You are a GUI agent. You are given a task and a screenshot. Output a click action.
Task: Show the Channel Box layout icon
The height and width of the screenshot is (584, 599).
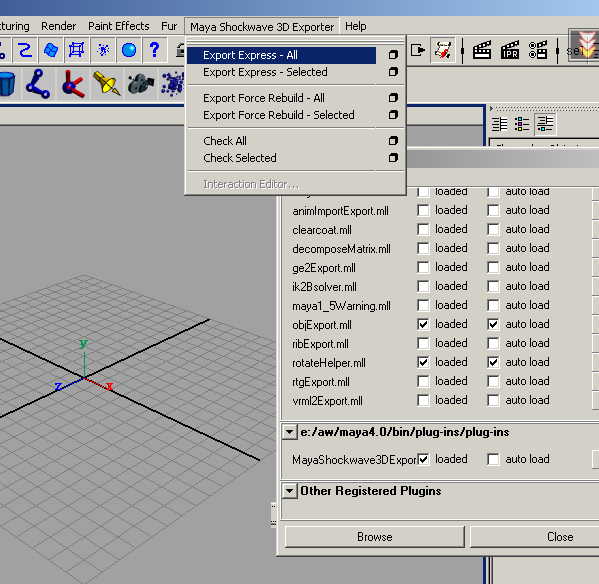(x=545, y=124)
